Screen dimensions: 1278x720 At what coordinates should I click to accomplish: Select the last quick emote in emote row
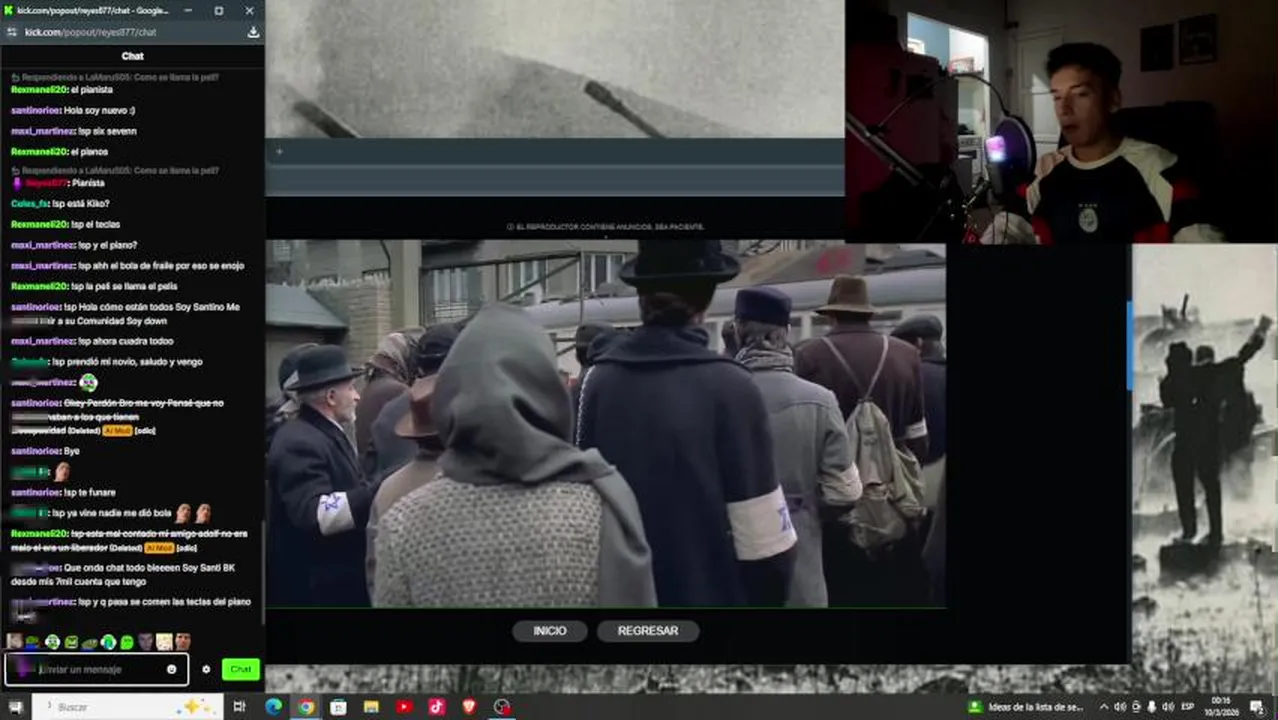pyautogui.click(x=183, y=641)
